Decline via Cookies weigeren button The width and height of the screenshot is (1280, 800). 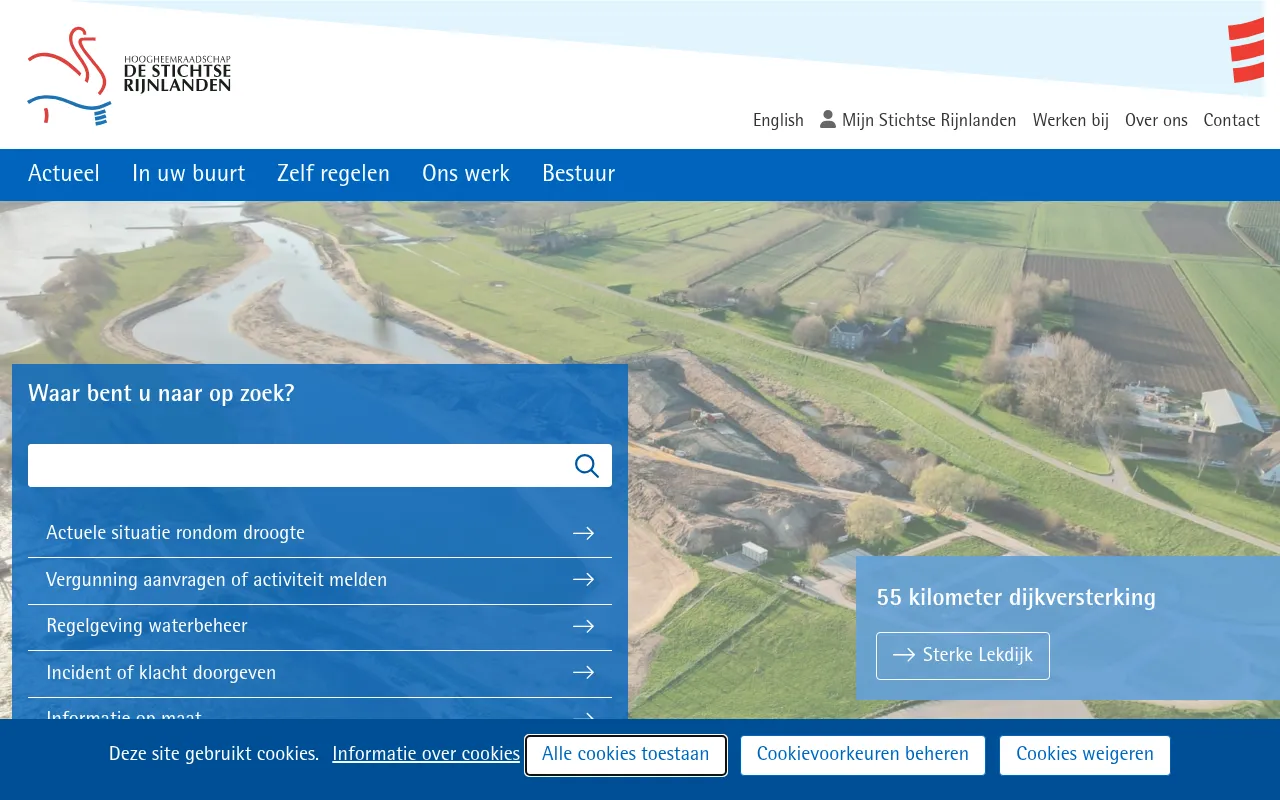(x=1085, y=755)
